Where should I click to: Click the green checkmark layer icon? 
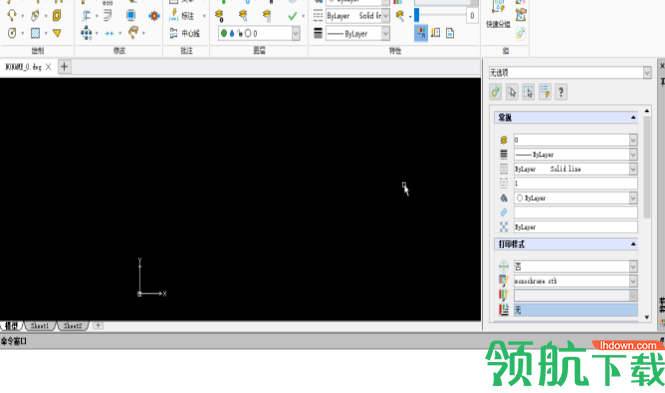pos(292,16)
